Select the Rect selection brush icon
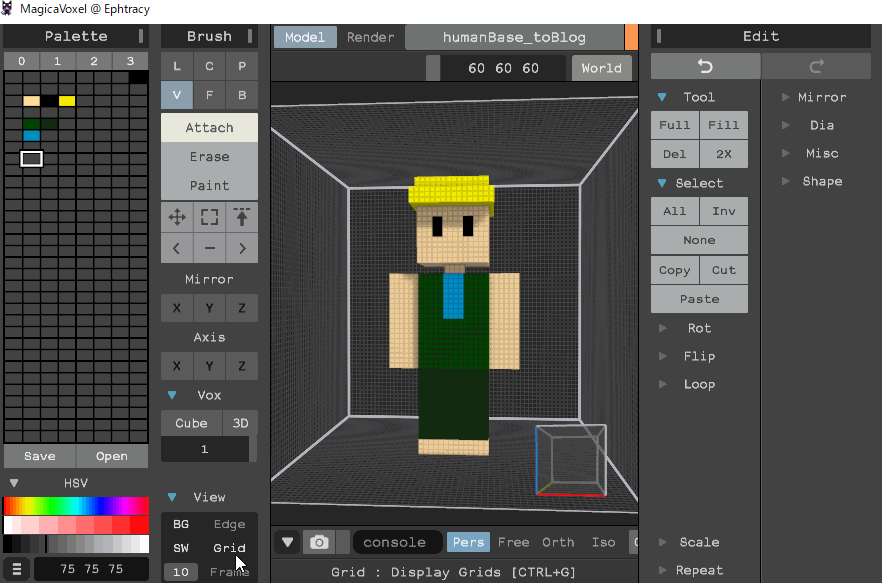The width and height of the screenshot is (882, 583). 209,217
